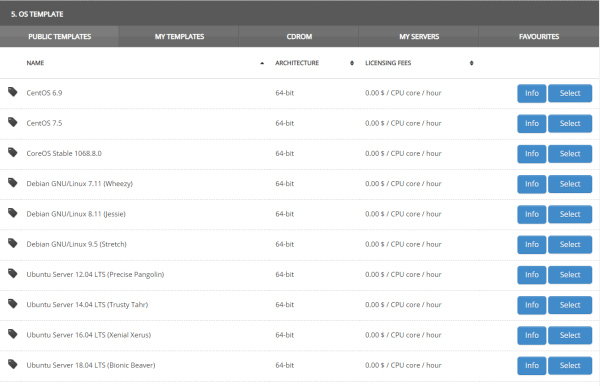This screenshot has width=600, height=386.
Task: Sort the list by the Name column arrow
Action: 262,63
